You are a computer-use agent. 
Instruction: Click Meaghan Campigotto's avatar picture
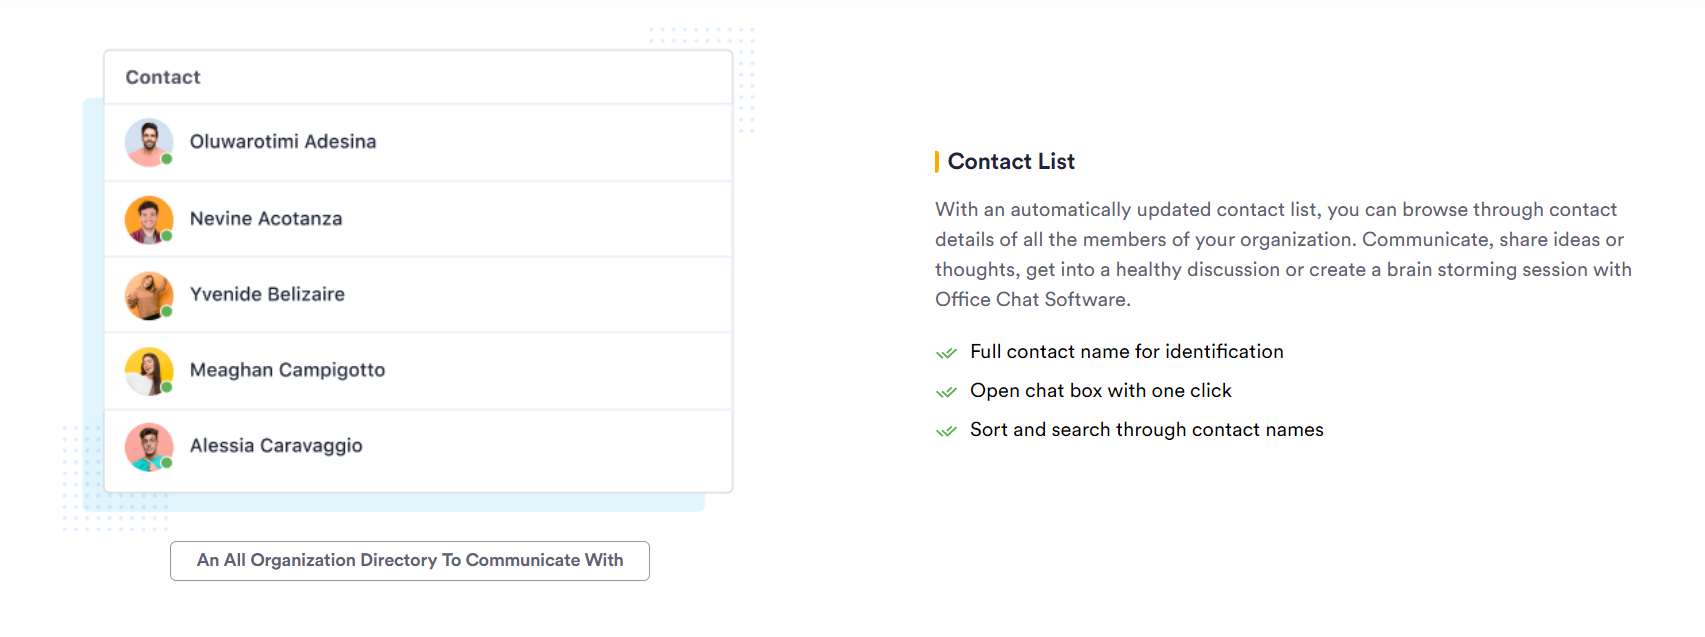point(149,371)
